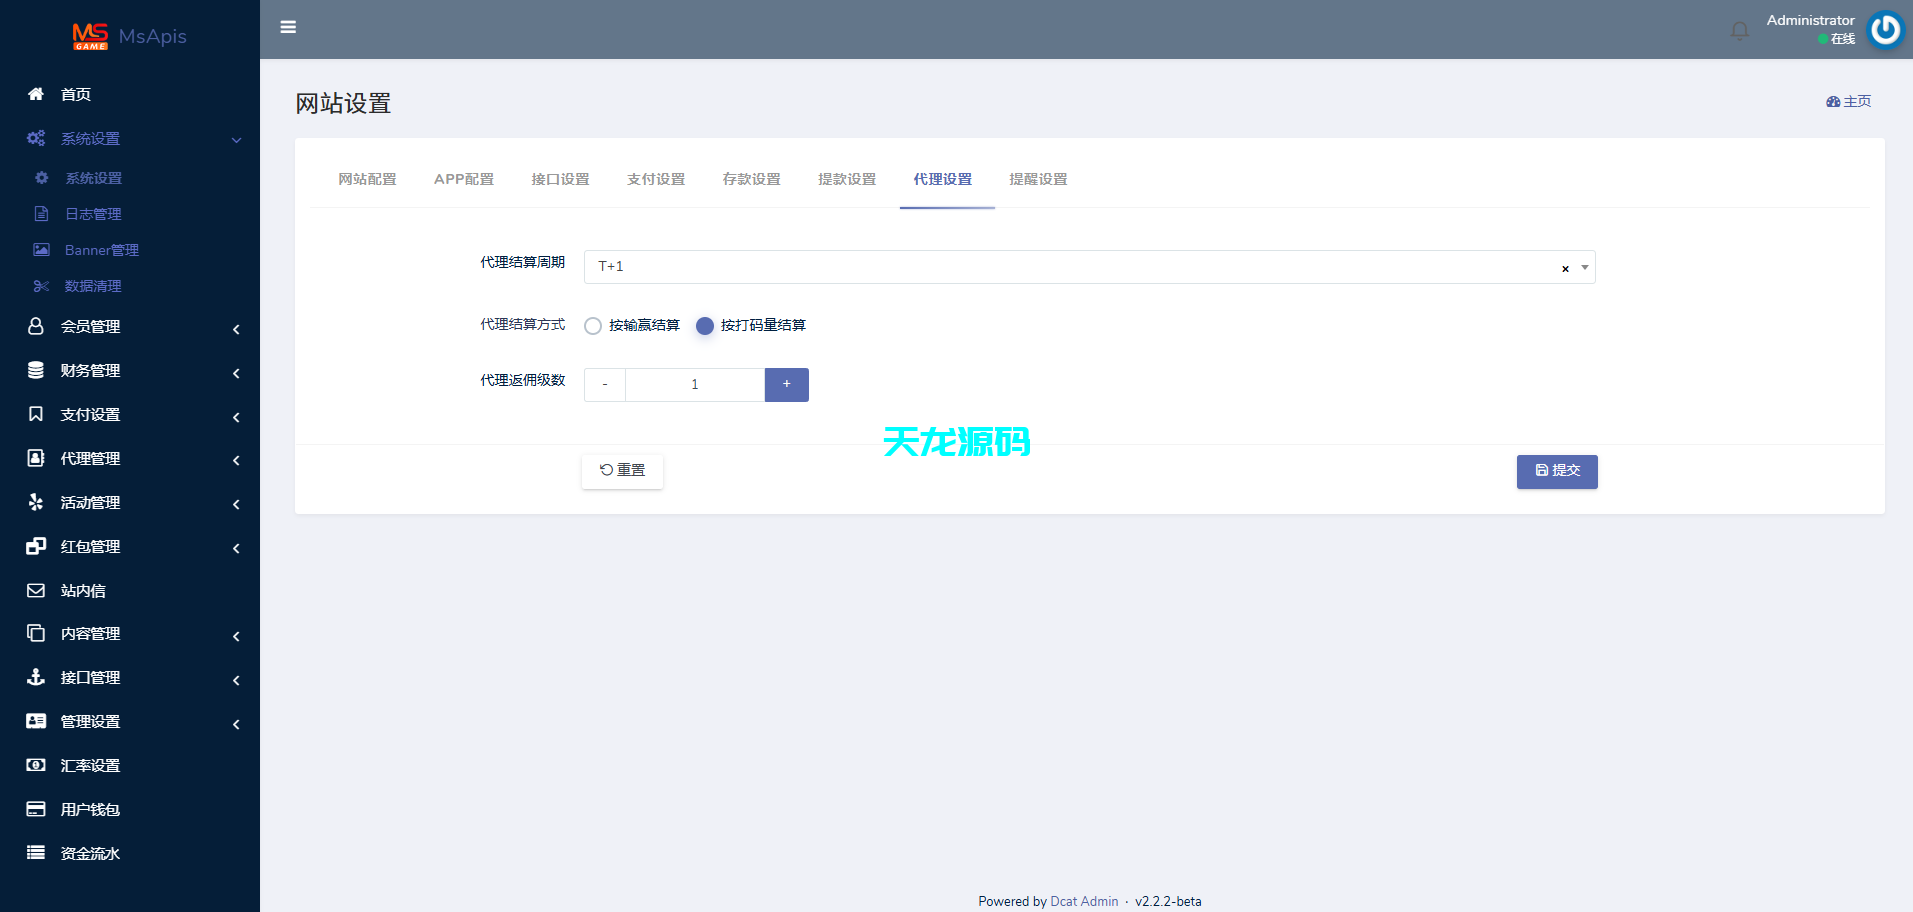Switch to the APP配置 tab

coord(463,179)
